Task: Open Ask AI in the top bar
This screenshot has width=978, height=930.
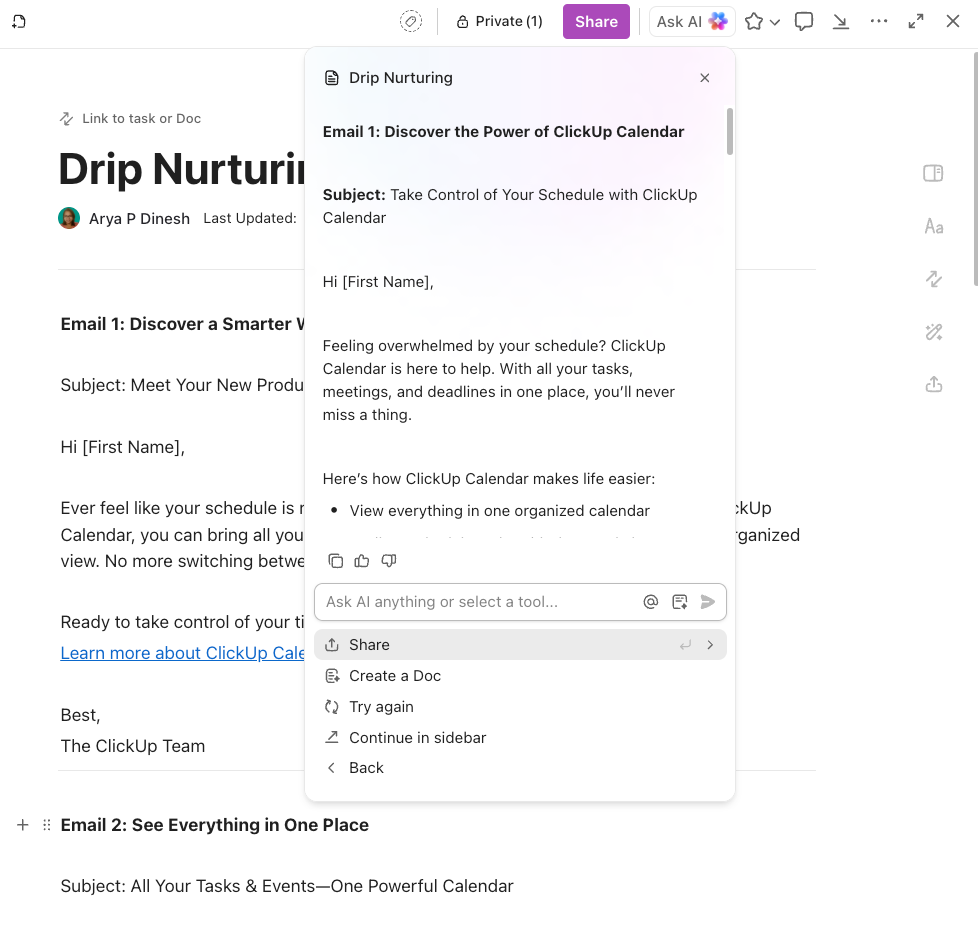Action: (692, 22)
